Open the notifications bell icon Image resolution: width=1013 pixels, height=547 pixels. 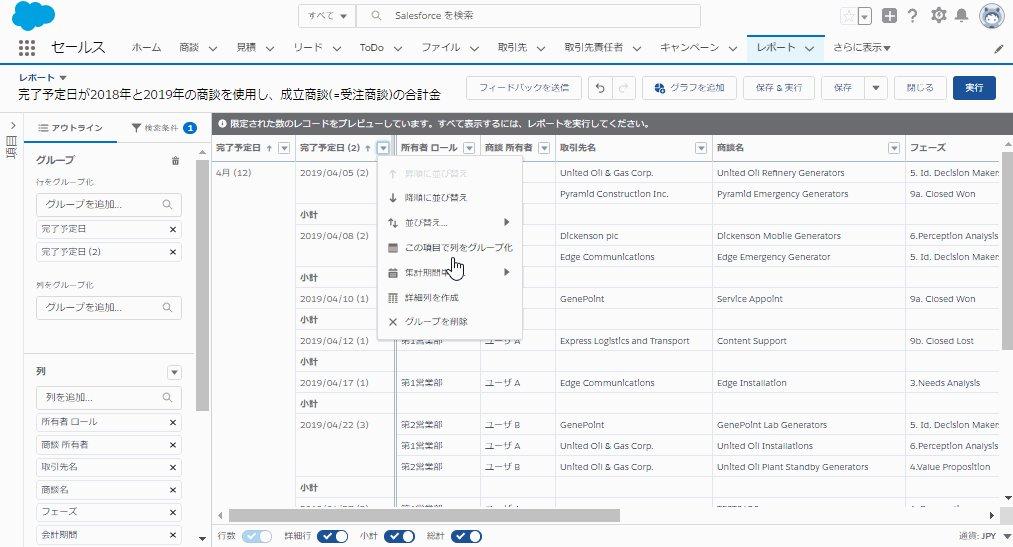tap(962, 15)
